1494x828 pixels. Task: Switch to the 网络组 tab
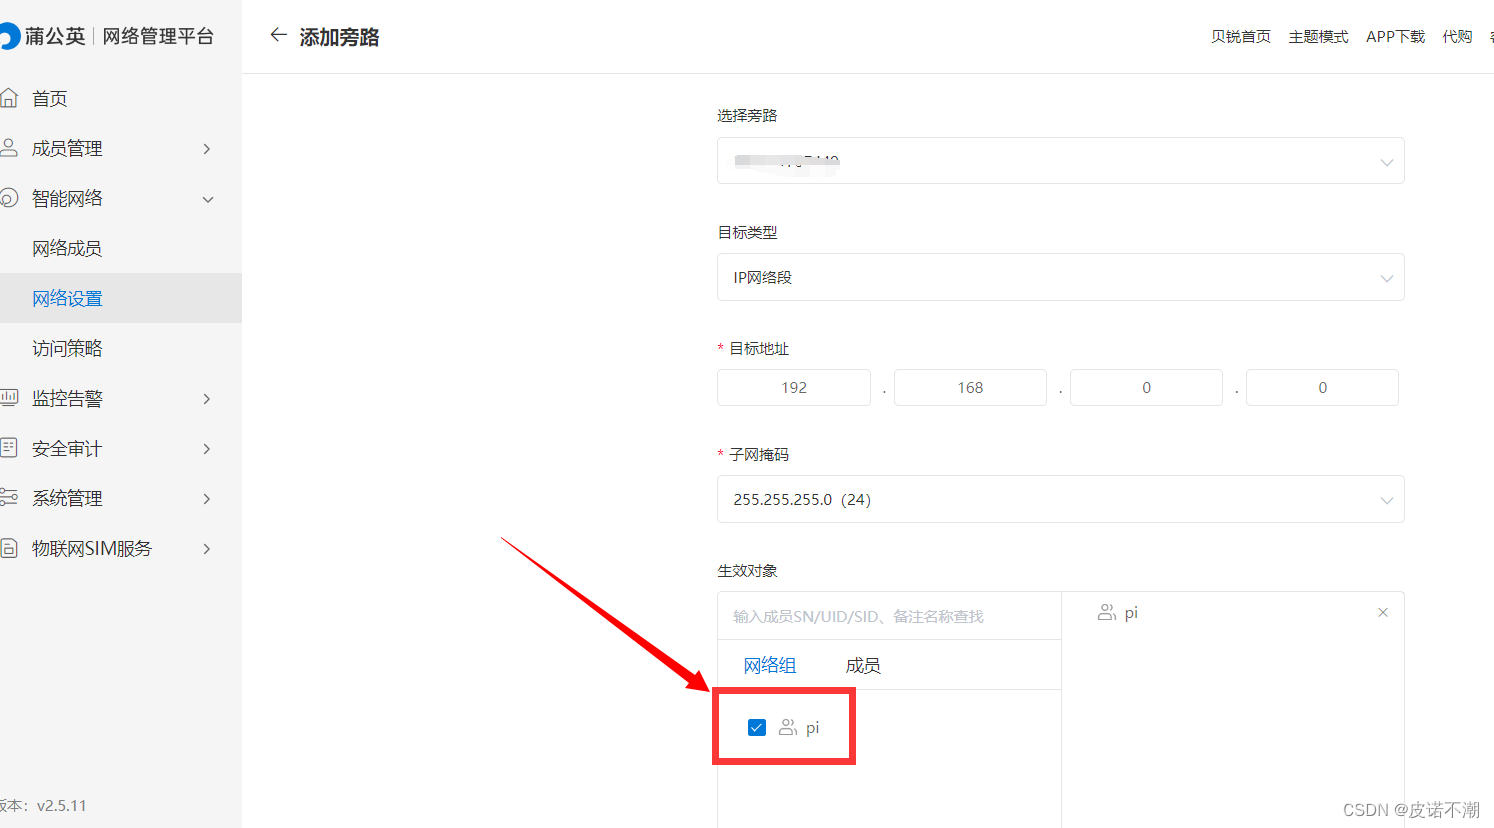[770, 665]
